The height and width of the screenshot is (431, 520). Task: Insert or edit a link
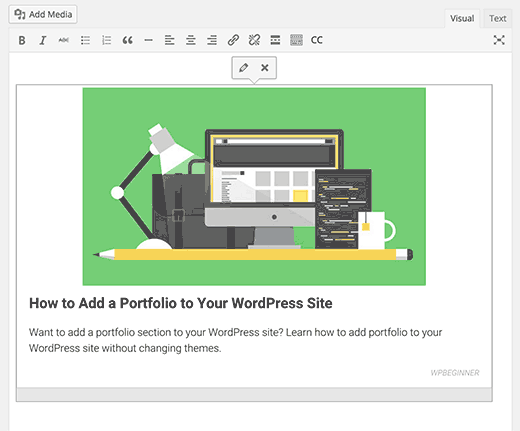(233, 40)
